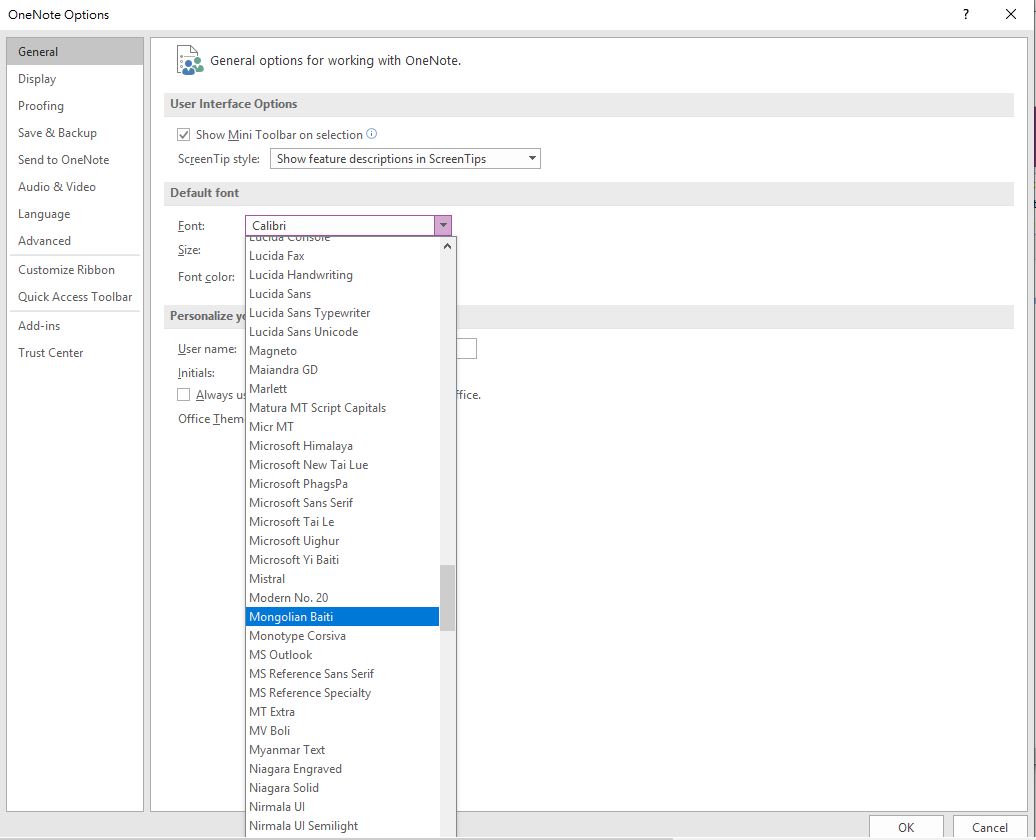Select Microsoft Uighur font
Viewport: 1036px width, 840px height.
(342, 541)
